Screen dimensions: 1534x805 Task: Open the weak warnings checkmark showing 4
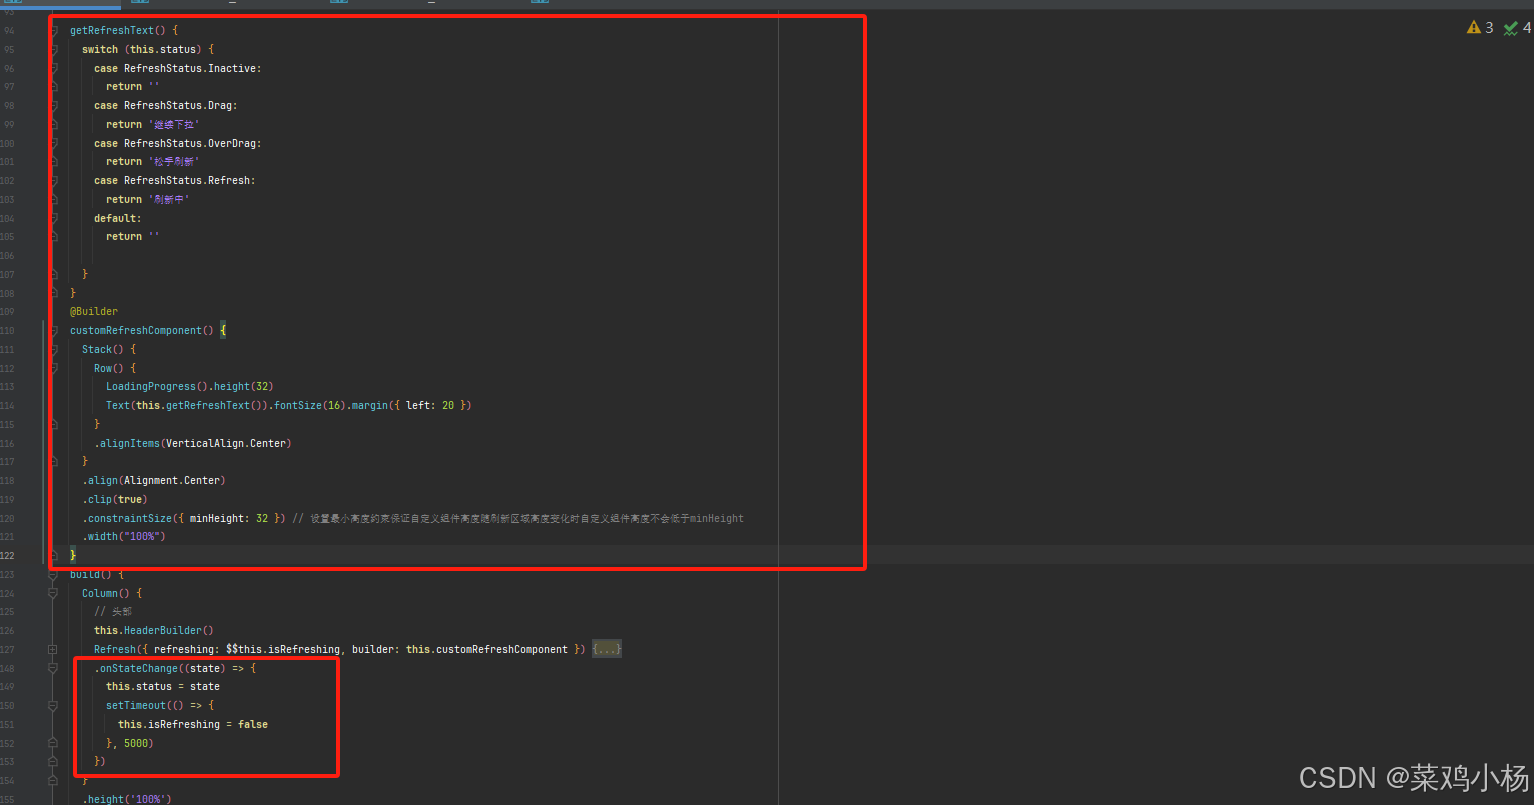click(x=1517, y=28)
